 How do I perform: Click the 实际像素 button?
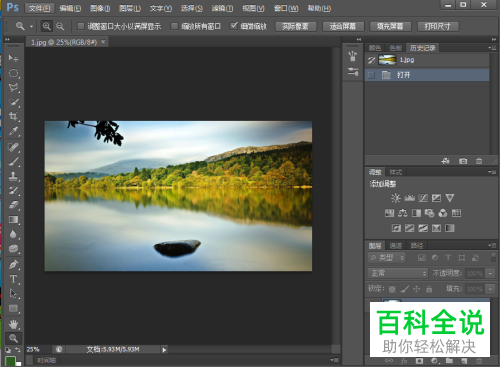coord(296,26)
